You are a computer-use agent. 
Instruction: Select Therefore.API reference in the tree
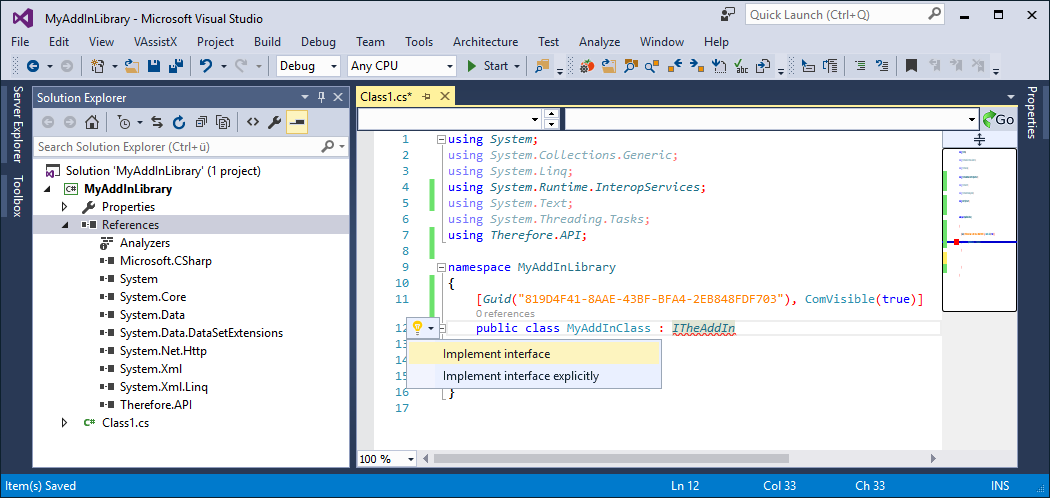coord(156,404)
